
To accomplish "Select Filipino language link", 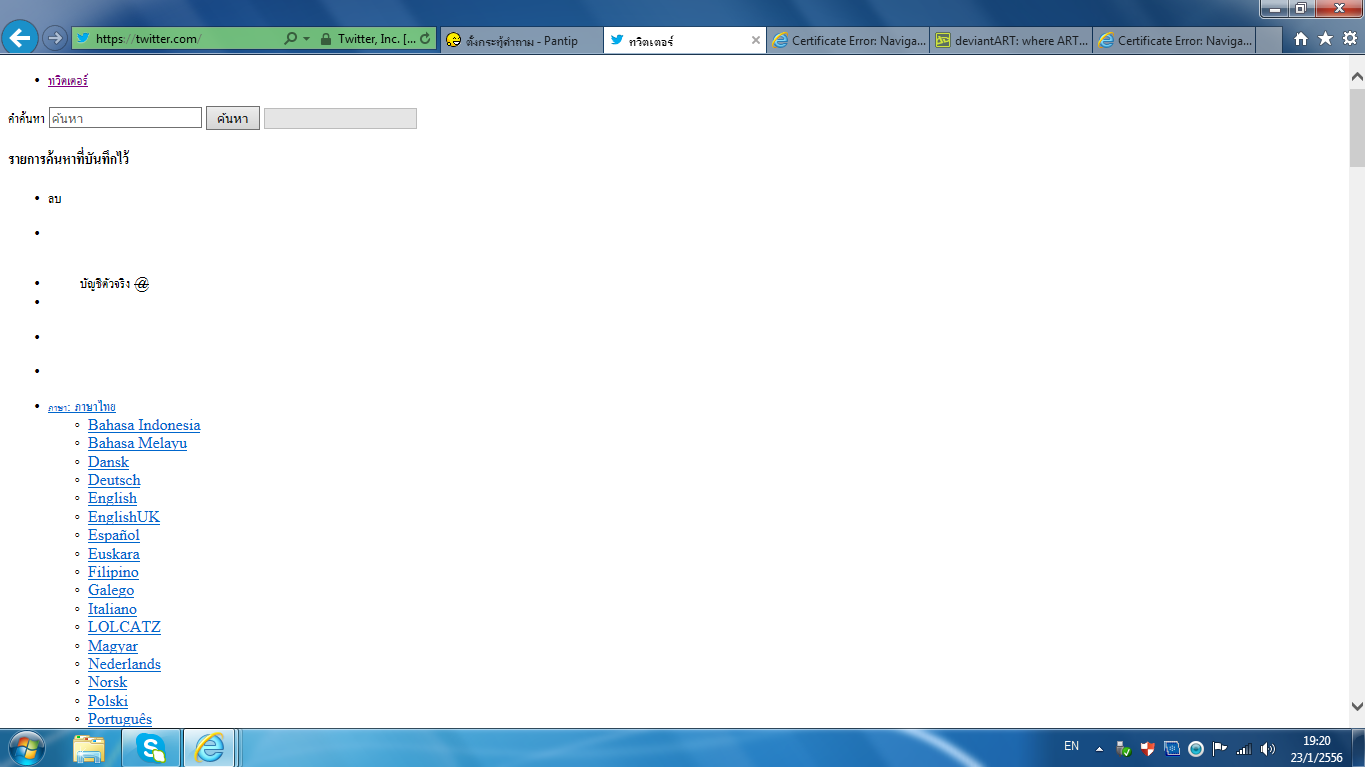I will coord(113,572).
